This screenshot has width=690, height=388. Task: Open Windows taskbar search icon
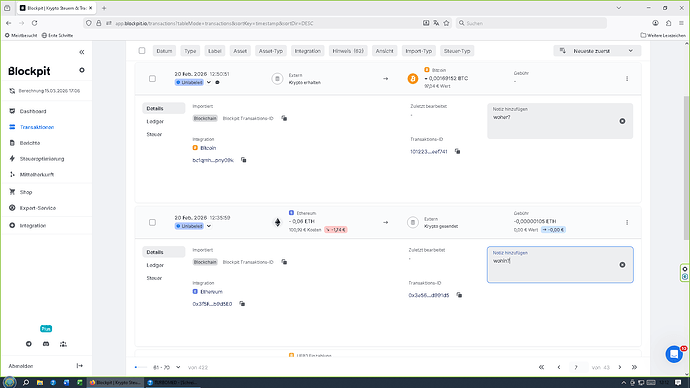click(26, 382)
